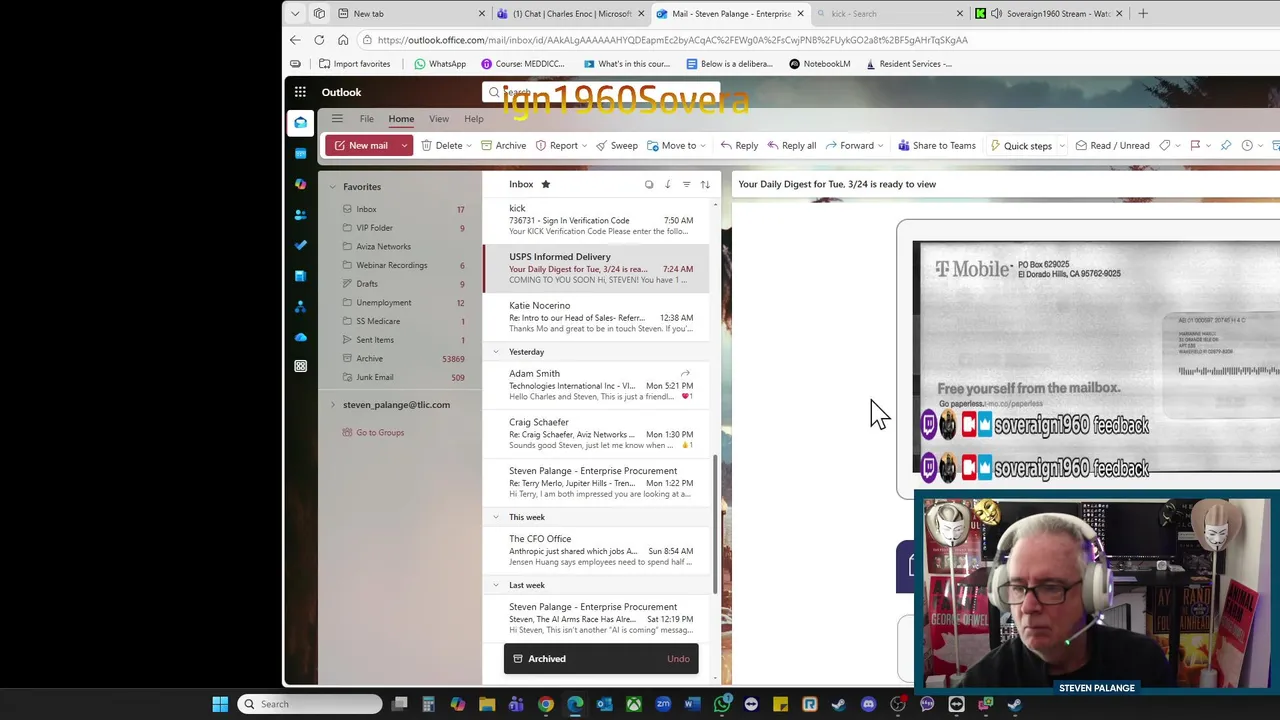Open Adam Smith's email
Image resolution: width=1280 pixels, height=720 pixels.
tap(598, 385)
